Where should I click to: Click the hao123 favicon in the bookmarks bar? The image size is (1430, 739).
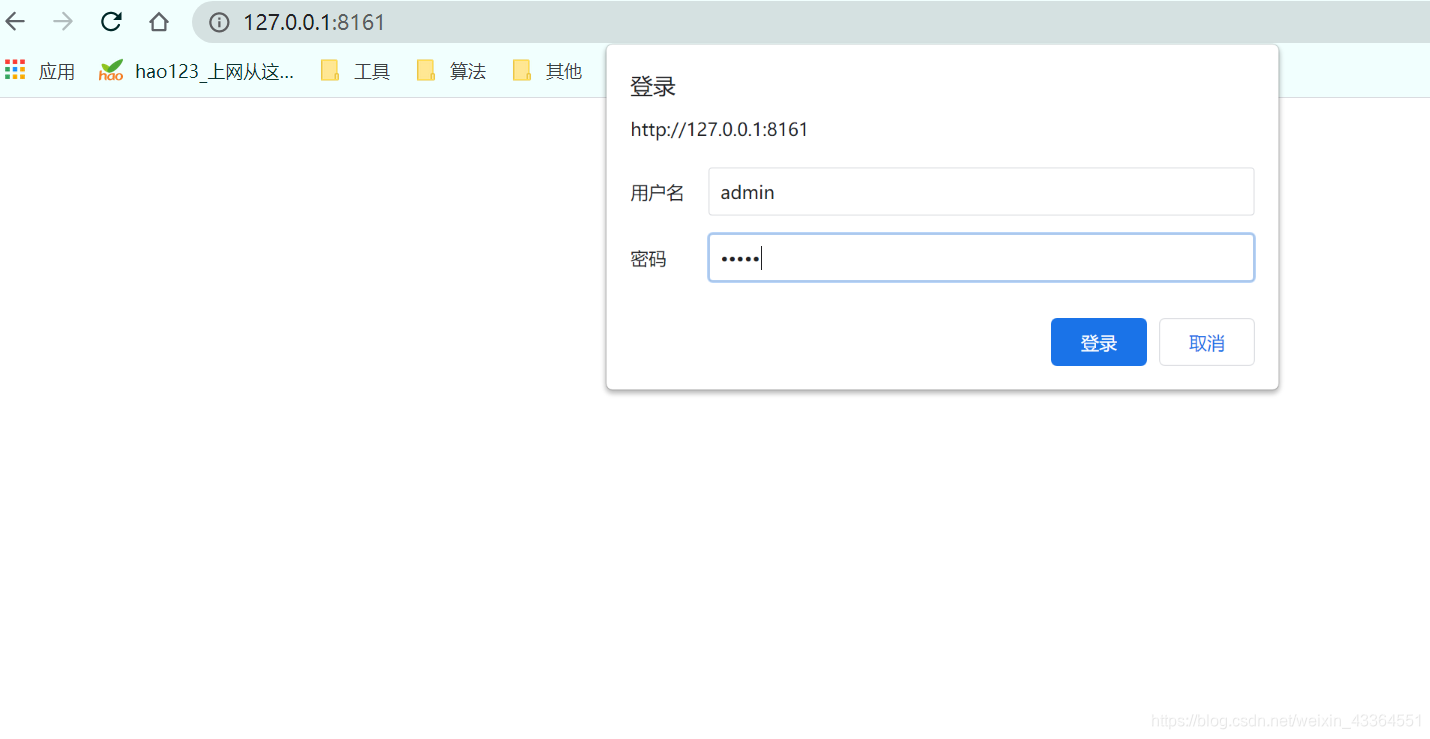110,69
